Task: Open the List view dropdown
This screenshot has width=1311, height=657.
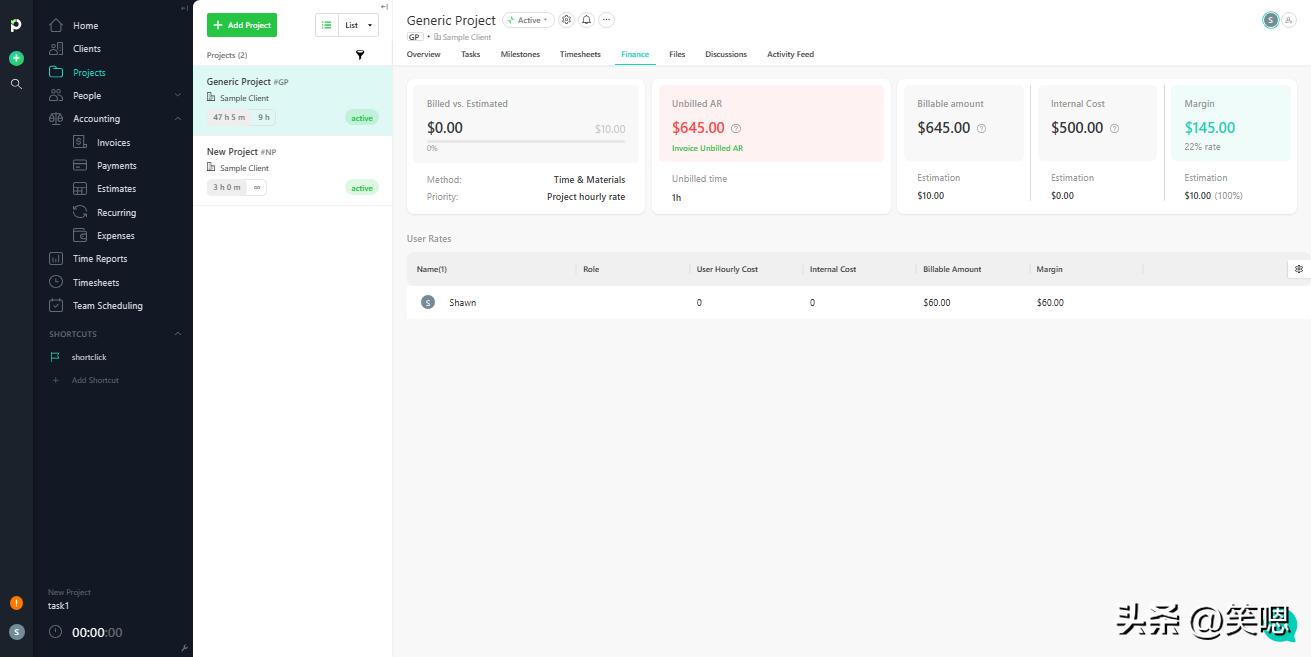Action: (359, 25)
